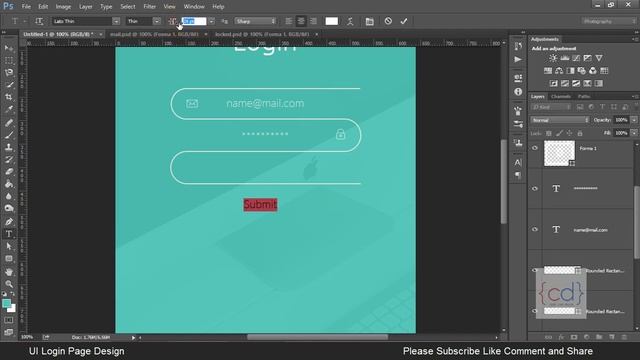The width and height of the screenshot is (640, 360).
Task: Lock all with padlock icon
Action: pos(580,133)
